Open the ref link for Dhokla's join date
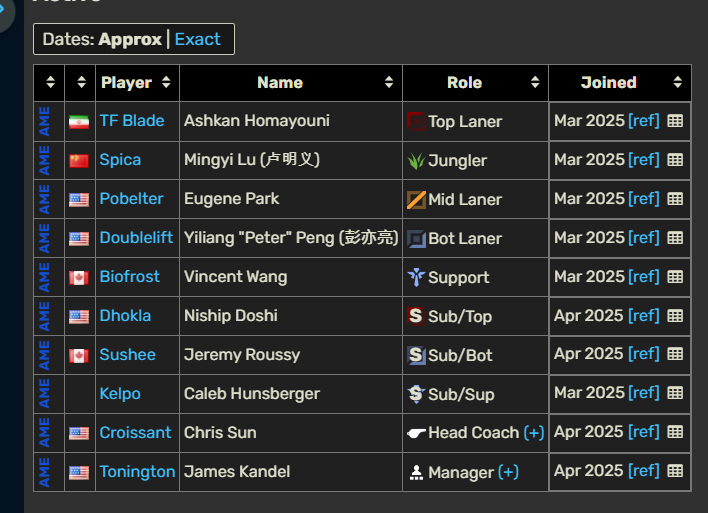Image resolution: width=708 pixels, height=513 pixels. 643,315
